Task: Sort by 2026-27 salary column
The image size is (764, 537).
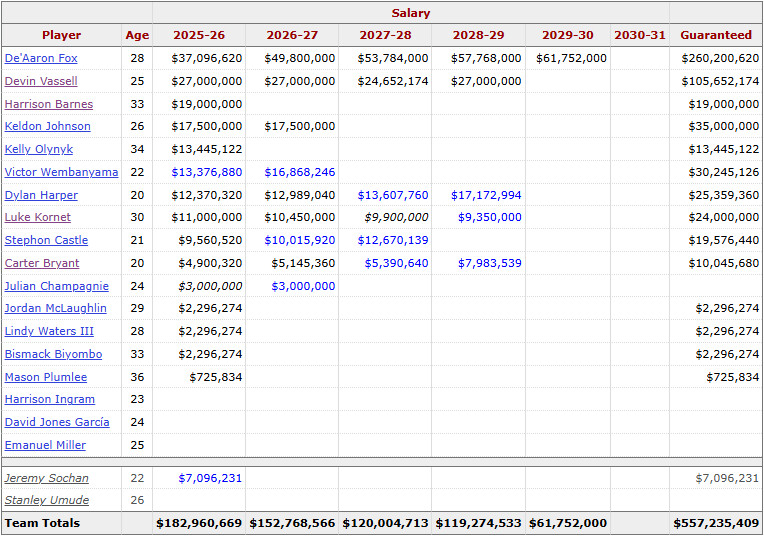Action: [292, 35]
